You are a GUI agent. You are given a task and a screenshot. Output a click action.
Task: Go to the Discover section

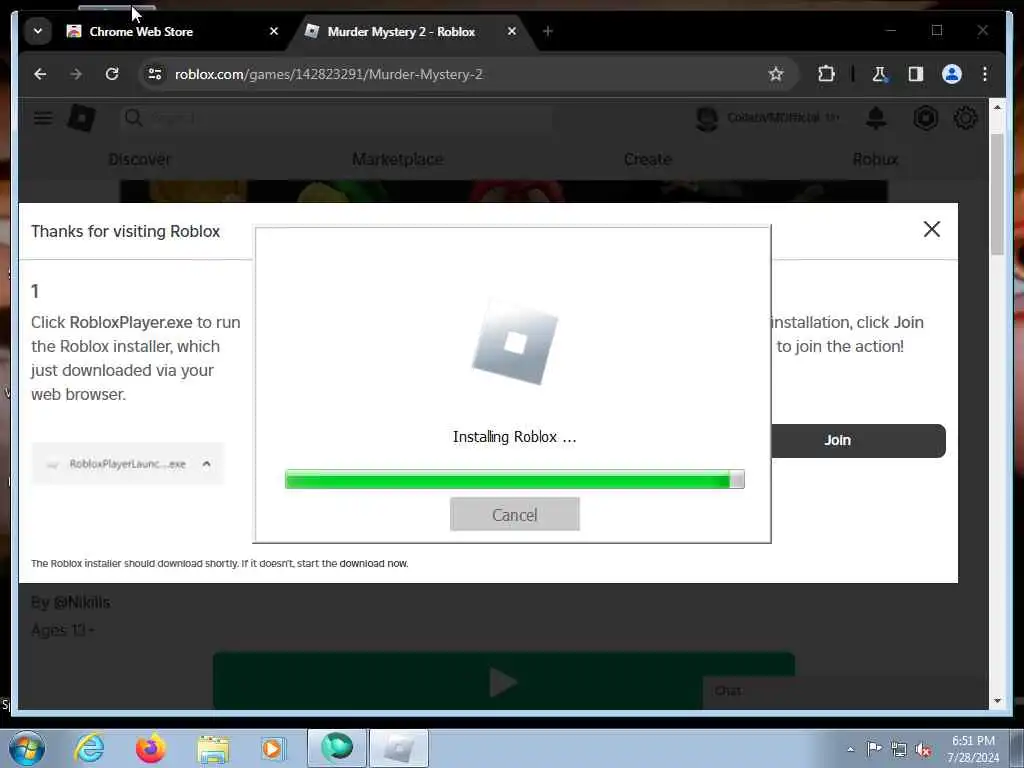coord(139,159)
